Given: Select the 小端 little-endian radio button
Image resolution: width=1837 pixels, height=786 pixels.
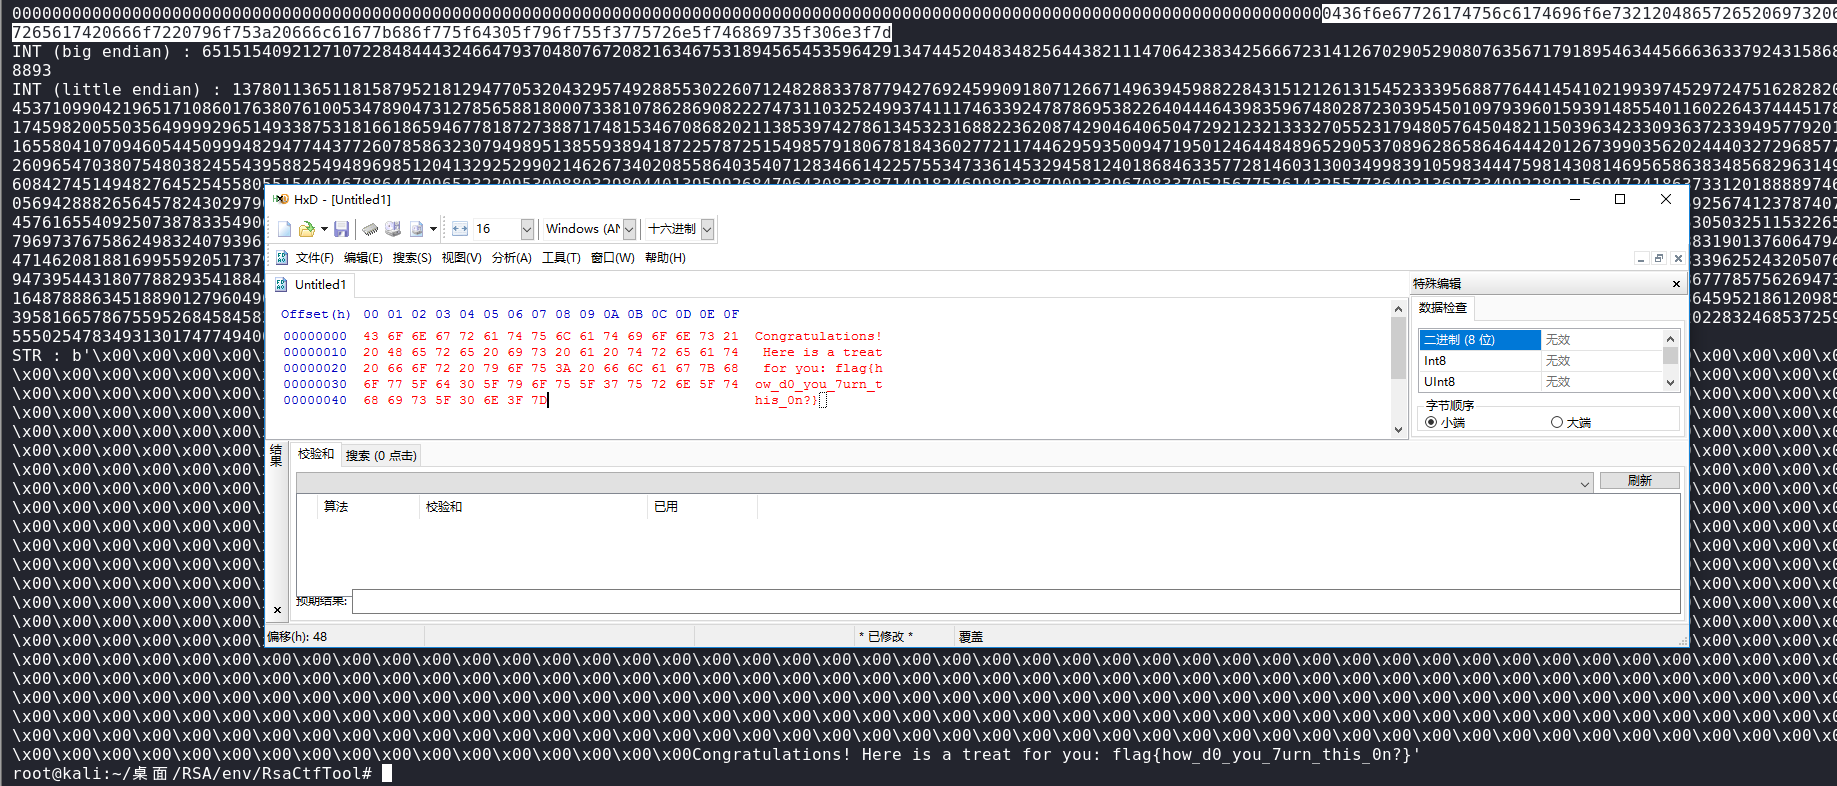Looking at the screenshot, I should [x=1431, y=422].
